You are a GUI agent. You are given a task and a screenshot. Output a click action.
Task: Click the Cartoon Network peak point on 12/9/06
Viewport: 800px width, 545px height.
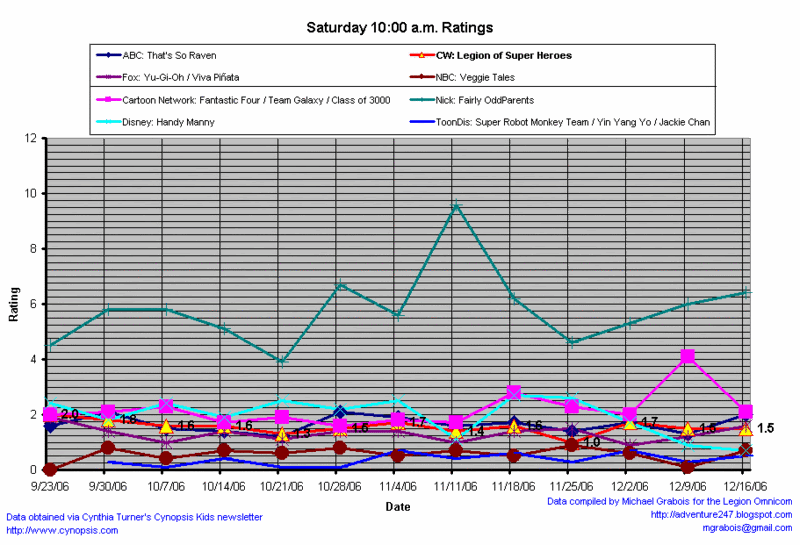click(x=687, y=356)
